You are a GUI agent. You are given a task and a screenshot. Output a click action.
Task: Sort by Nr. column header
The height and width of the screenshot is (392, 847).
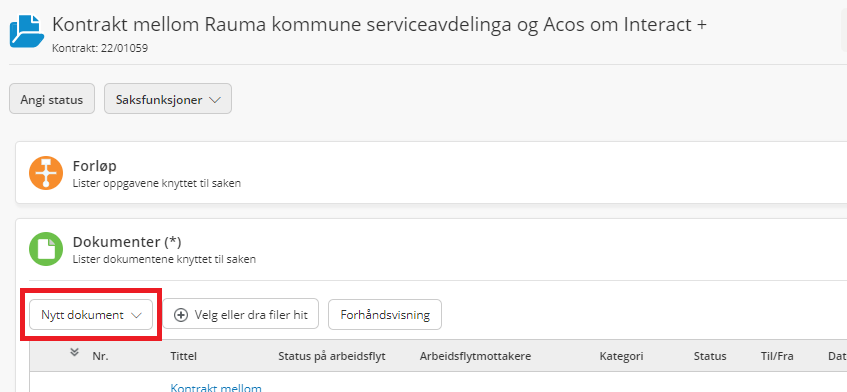100,356
